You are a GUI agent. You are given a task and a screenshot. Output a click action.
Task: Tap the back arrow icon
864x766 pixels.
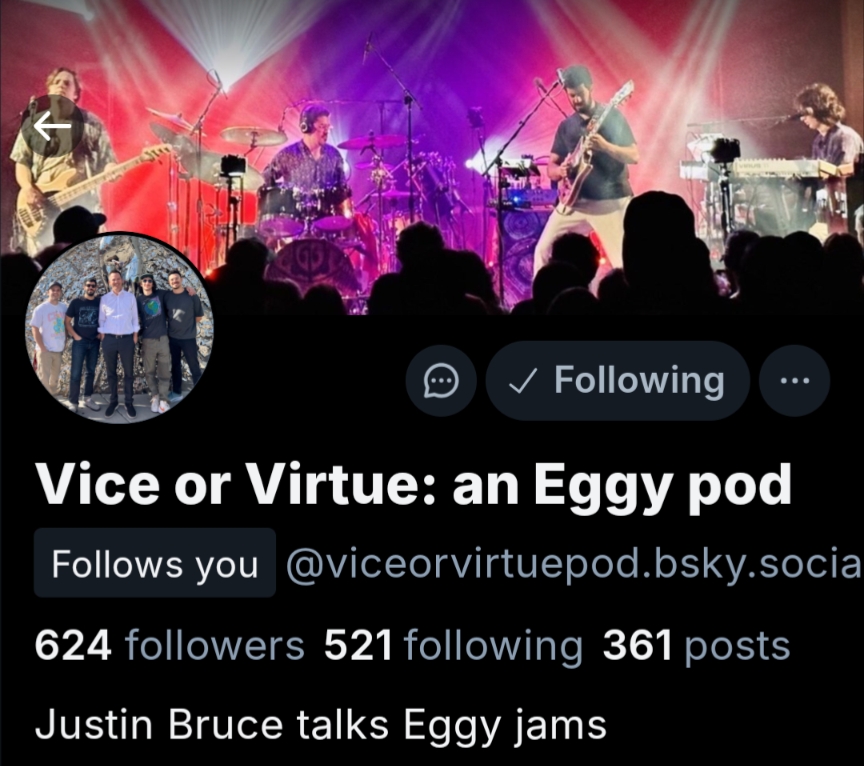click(52, 126)
